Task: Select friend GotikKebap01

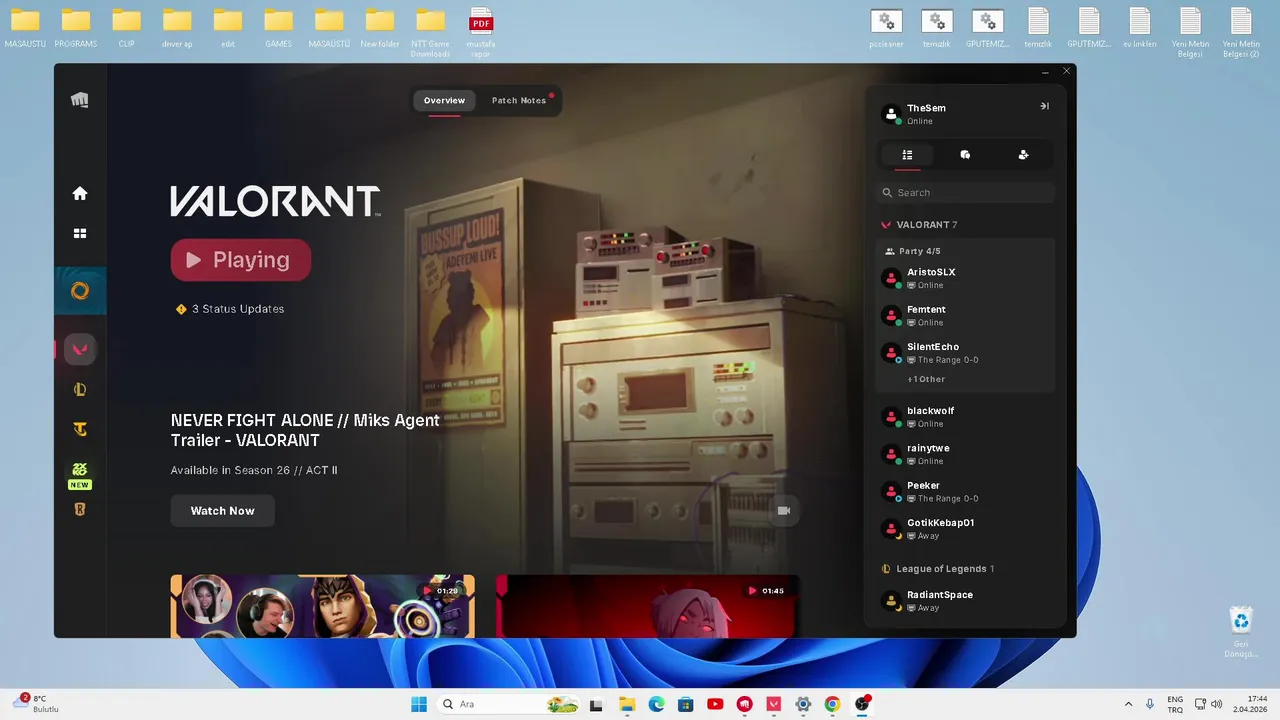Action: [965, 529]
